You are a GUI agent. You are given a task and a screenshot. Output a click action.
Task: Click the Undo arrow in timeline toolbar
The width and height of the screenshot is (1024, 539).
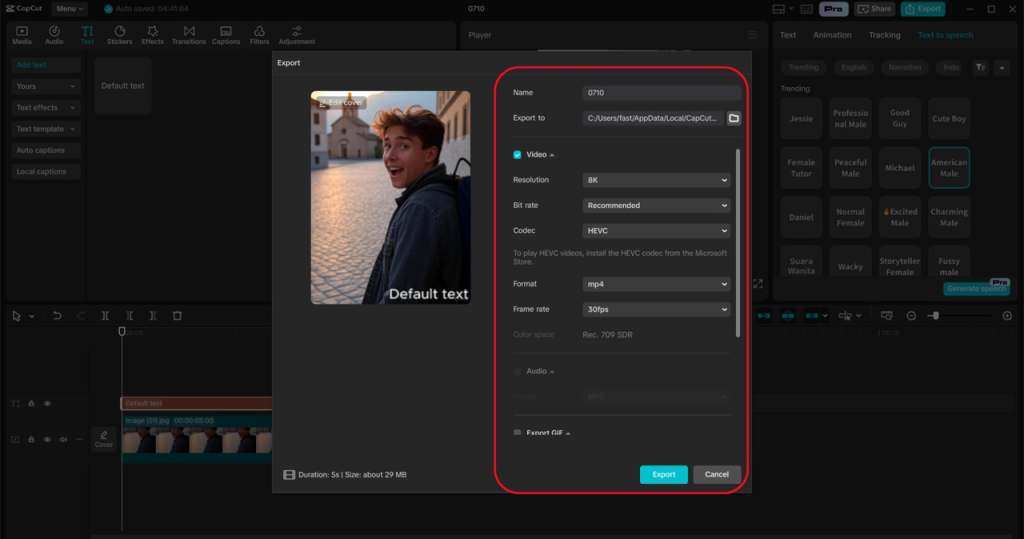coord(57,316)
